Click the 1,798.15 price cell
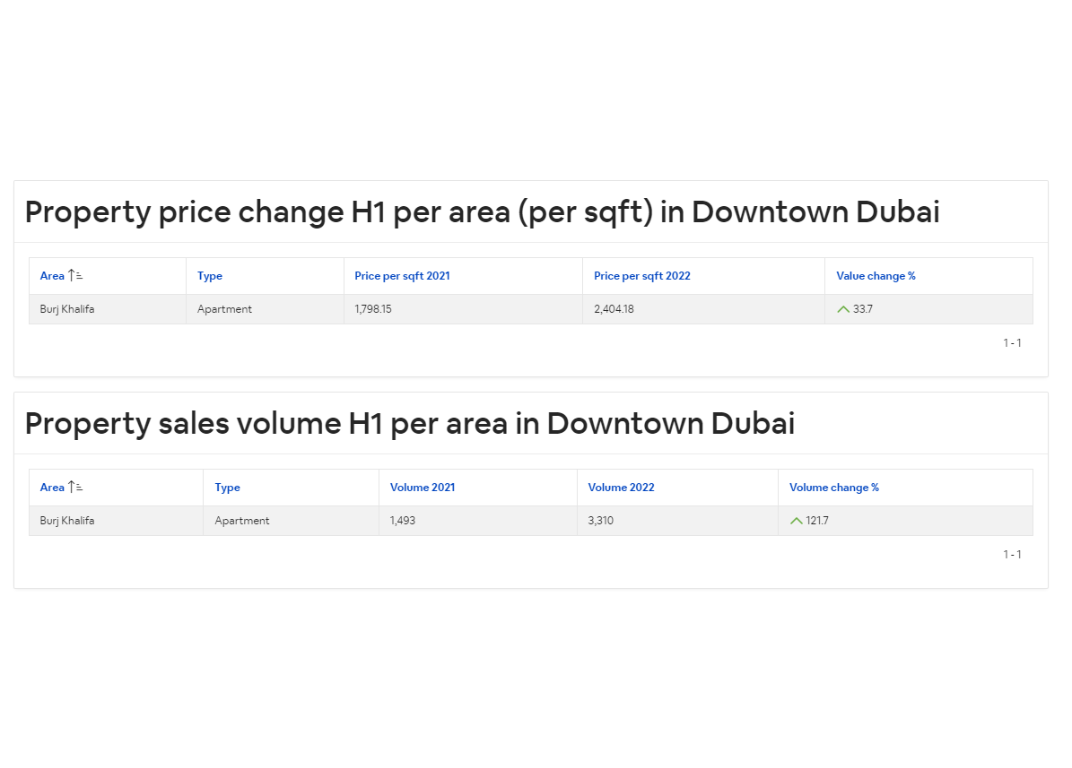Viewport: 1072px width, 768px height. (373, 310)
